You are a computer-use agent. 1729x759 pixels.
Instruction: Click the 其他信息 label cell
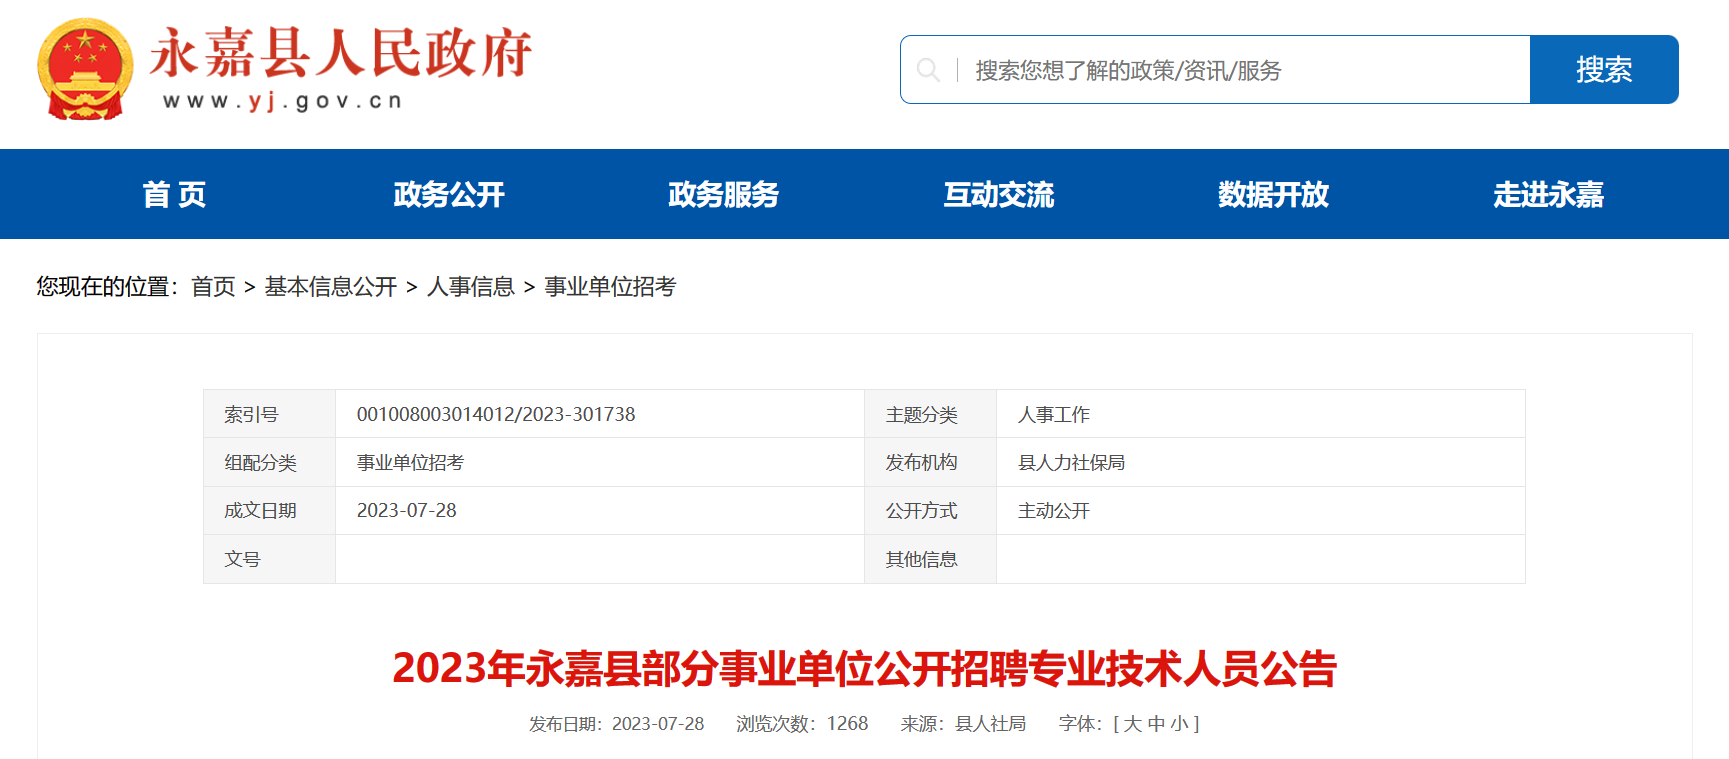pos(930,559)
